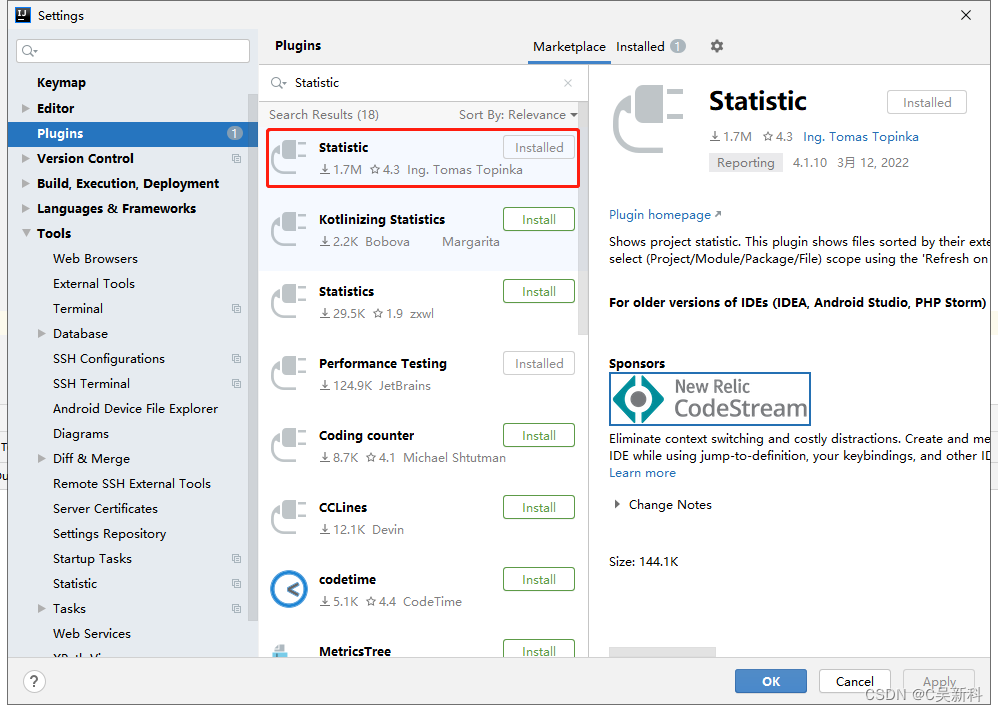Expand Languages & Frameworks node
This screenshot has width=998, height=712.
pos(25,208)
